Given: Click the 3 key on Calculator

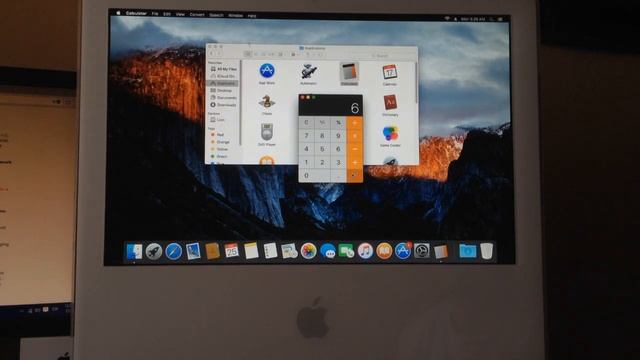Looking at the screenshot, I should coord(338,162).
